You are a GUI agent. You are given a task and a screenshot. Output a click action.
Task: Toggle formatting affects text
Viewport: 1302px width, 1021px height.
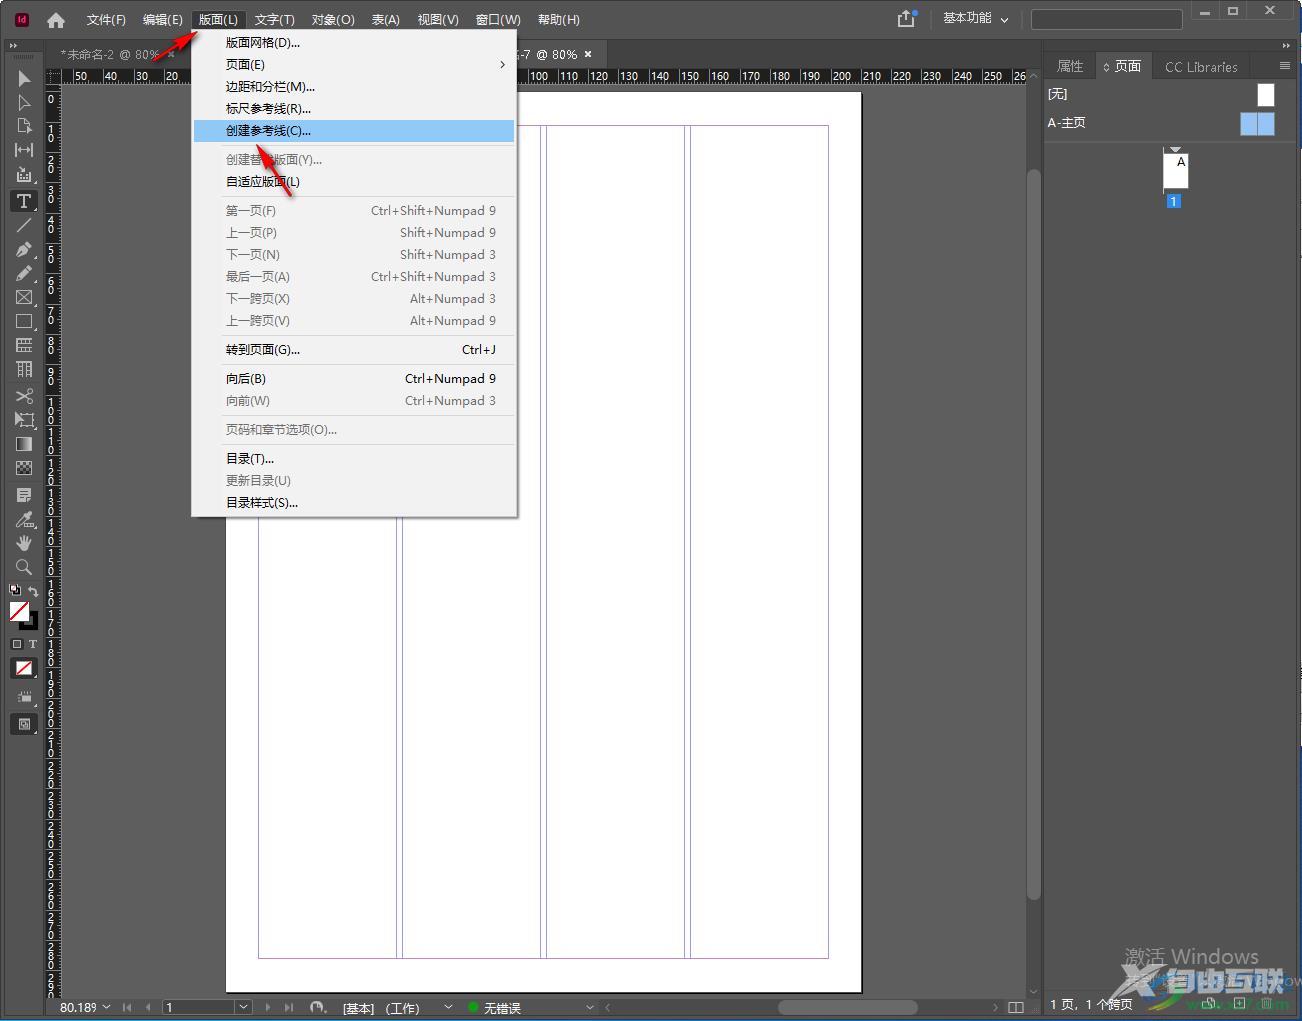(32, 644)
